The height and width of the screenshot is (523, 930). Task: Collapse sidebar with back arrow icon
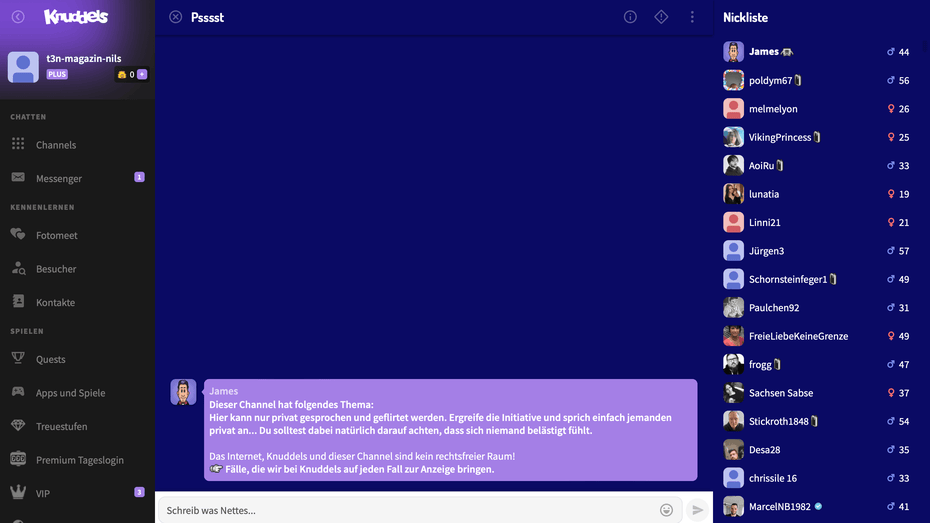coord(18,17)
